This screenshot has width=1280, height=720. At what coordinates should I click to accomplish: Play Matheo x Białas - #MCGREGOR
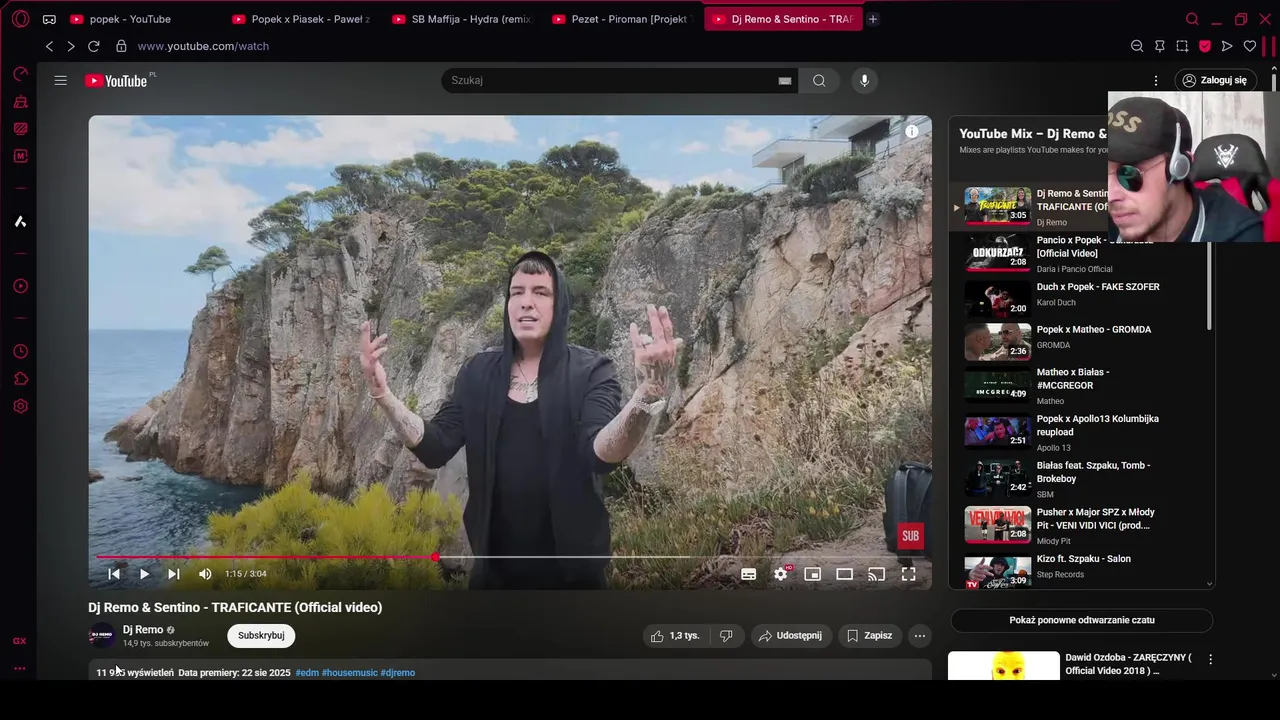pos(1080,385)
